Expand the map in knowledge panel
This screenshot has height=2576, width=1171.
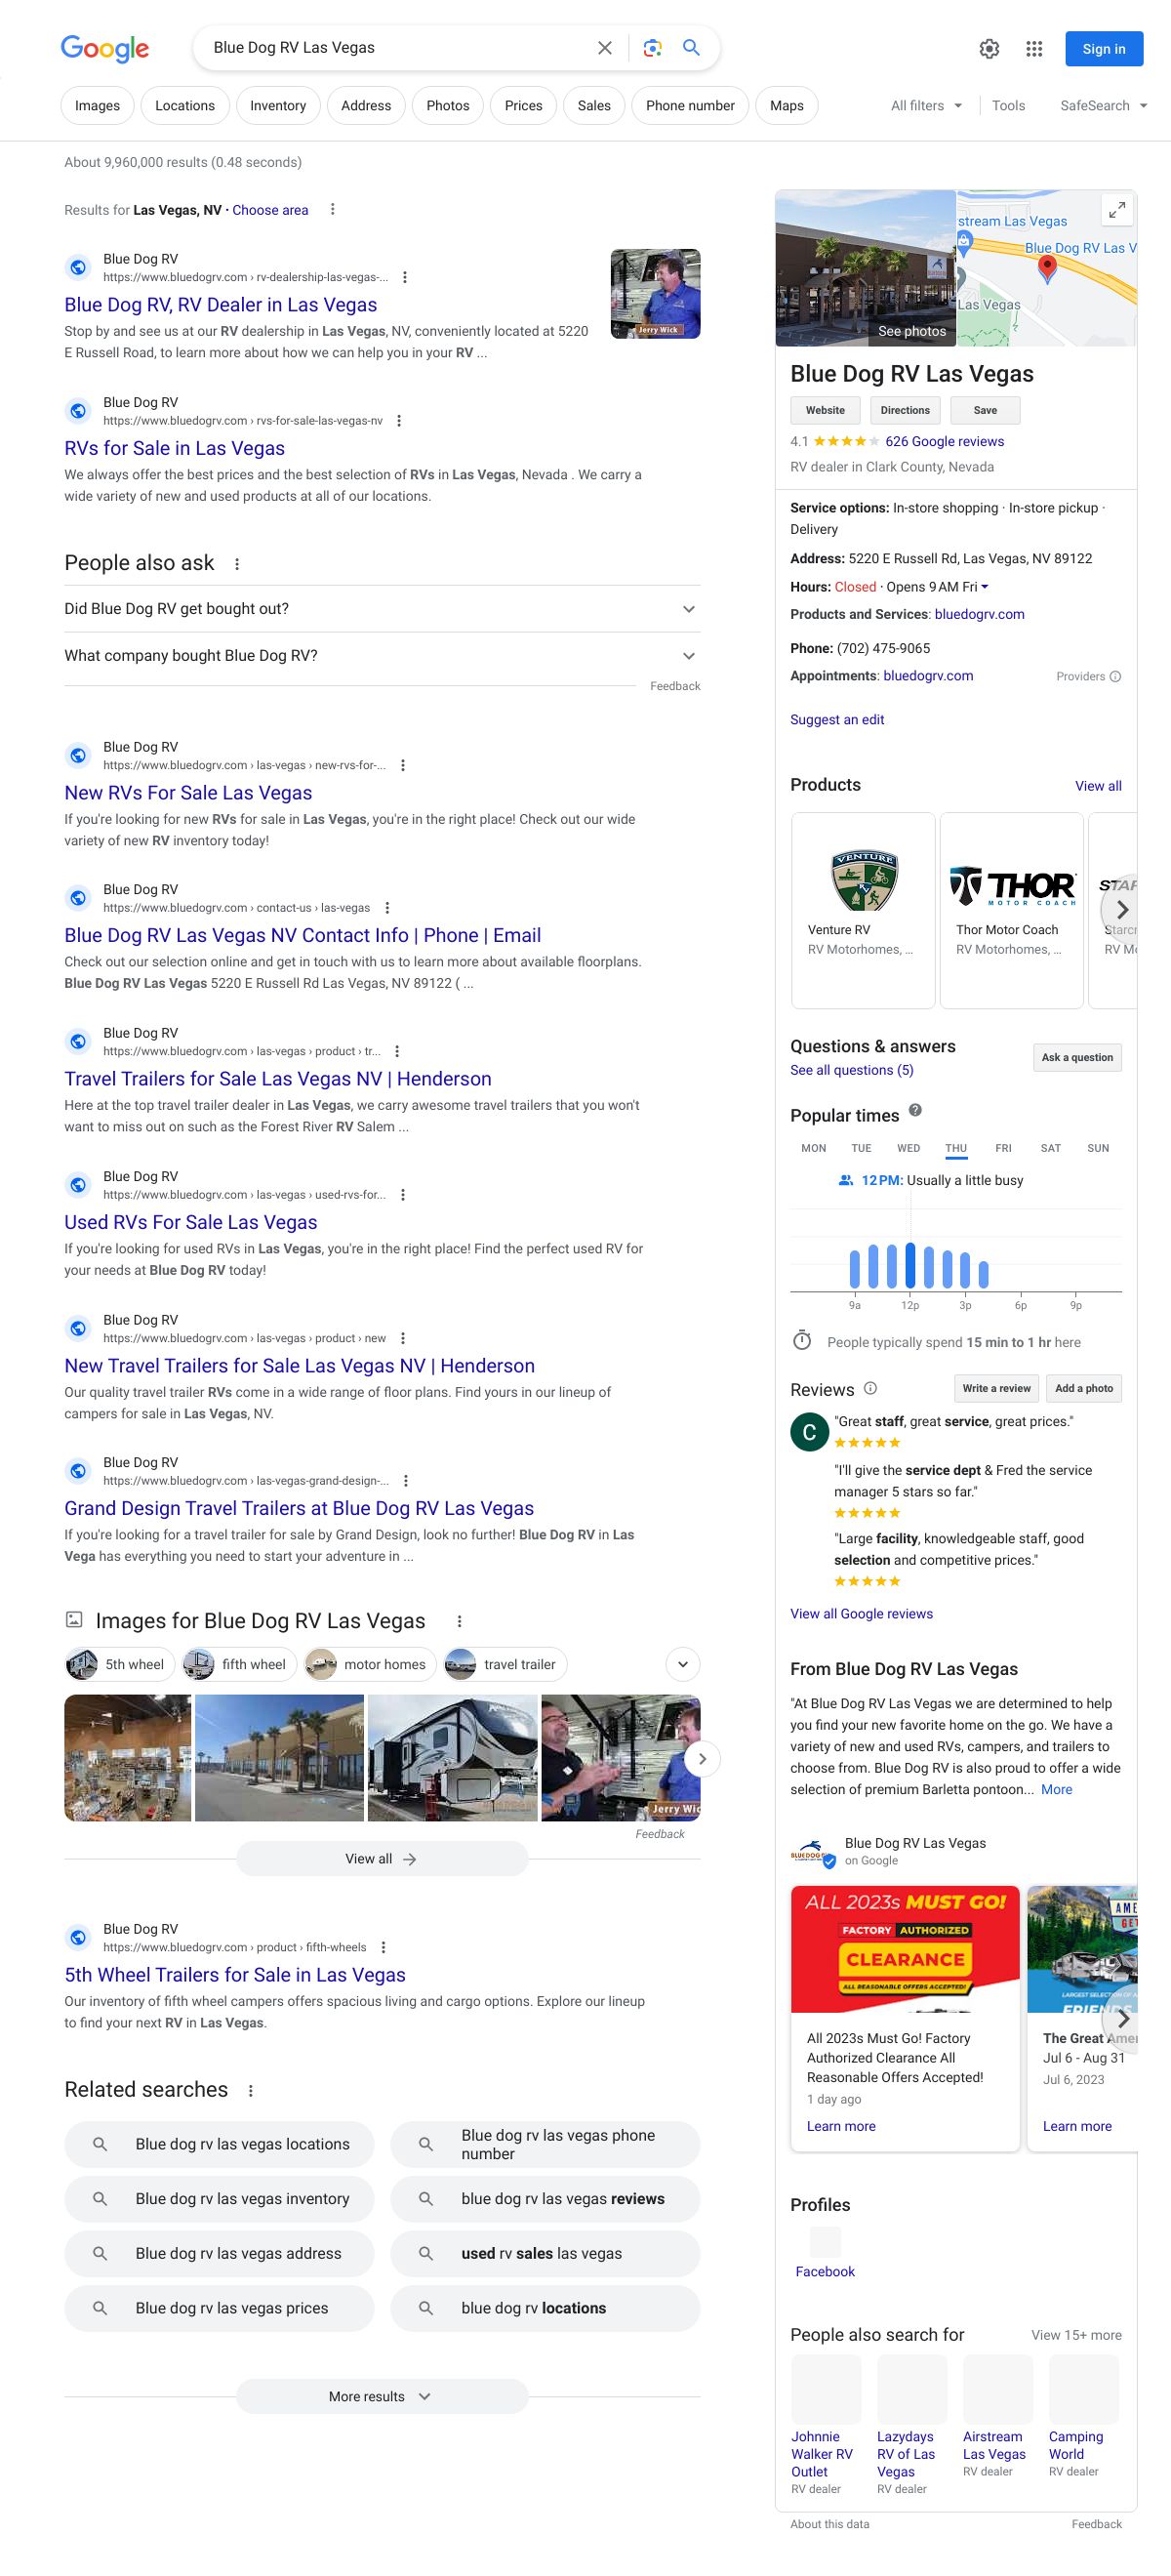click(1116, 210)
